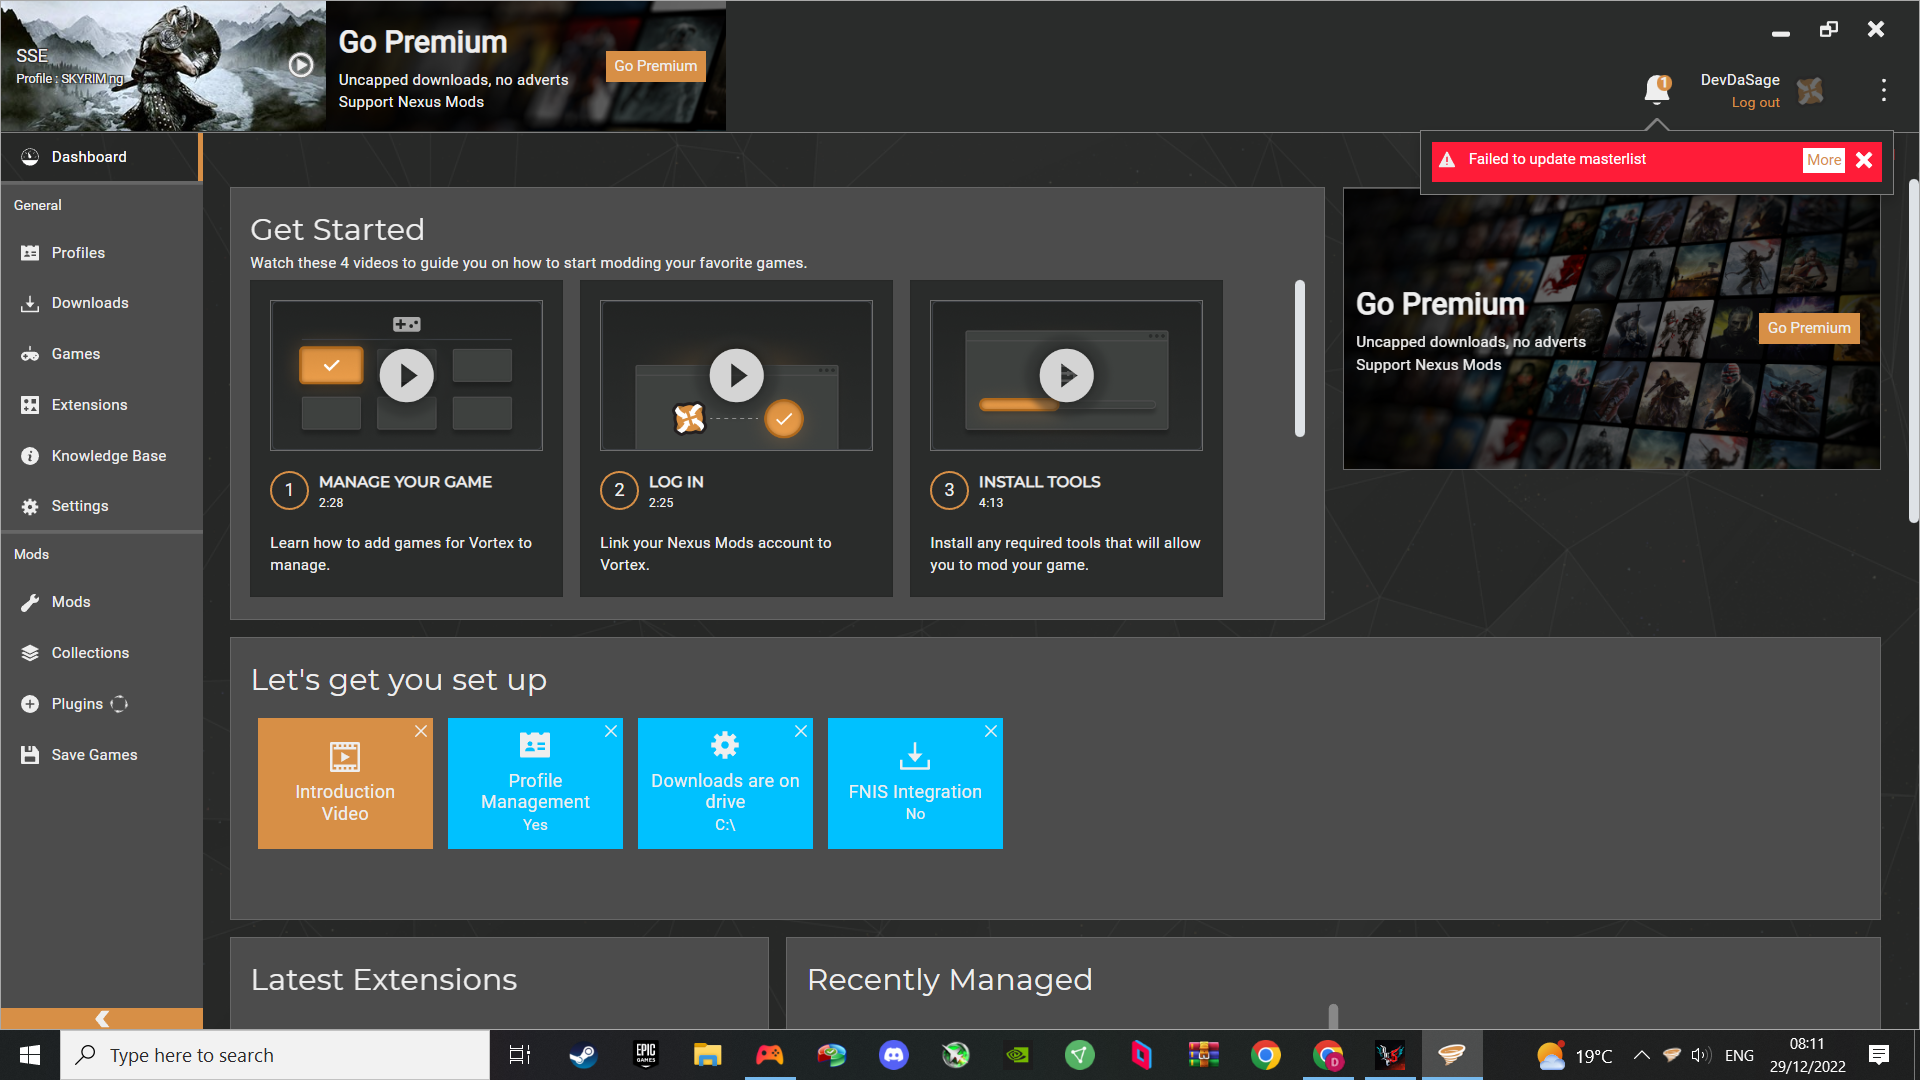The height and width of the screenshot is (1080, 1920).
Task: Open Profiles from the sidebar
Action: coord(78,252)
